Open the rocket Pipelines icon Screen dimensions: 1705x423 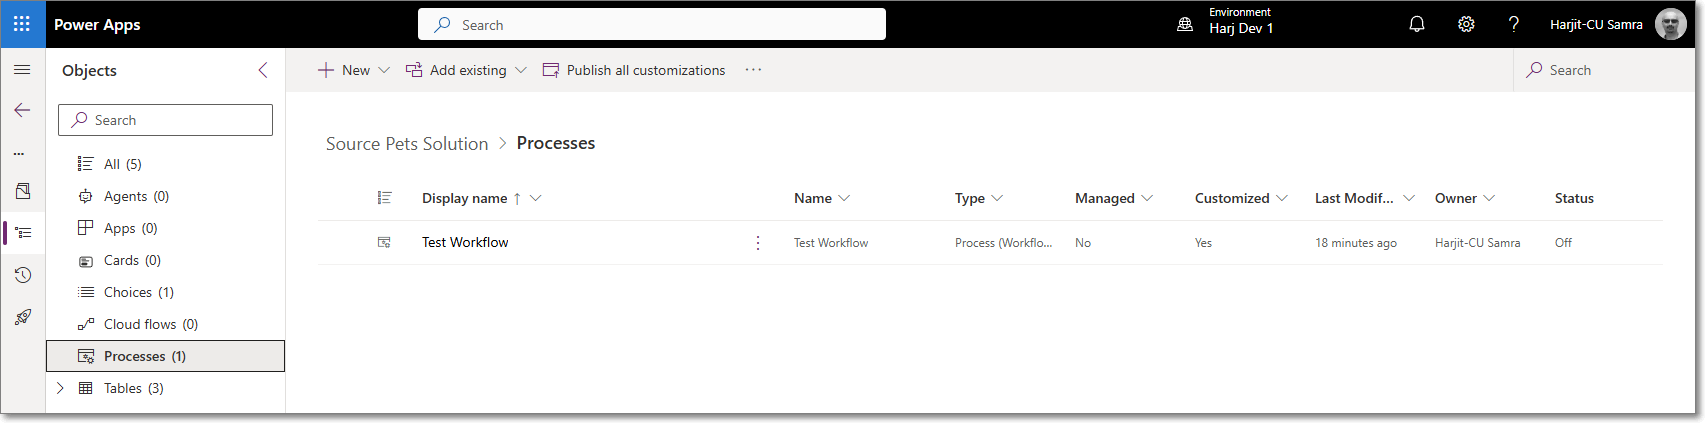[x=22, y=317]
